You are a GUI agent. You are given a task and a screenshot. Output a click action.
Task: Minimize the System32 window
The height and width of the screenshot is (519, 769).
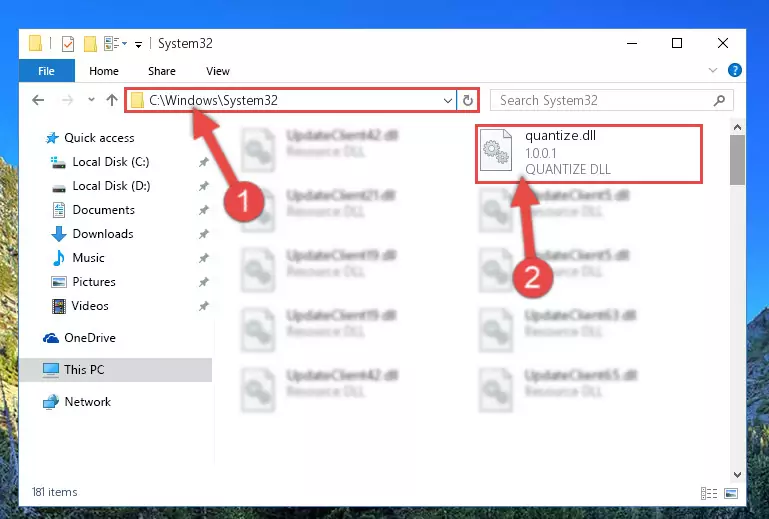[632, 44]
